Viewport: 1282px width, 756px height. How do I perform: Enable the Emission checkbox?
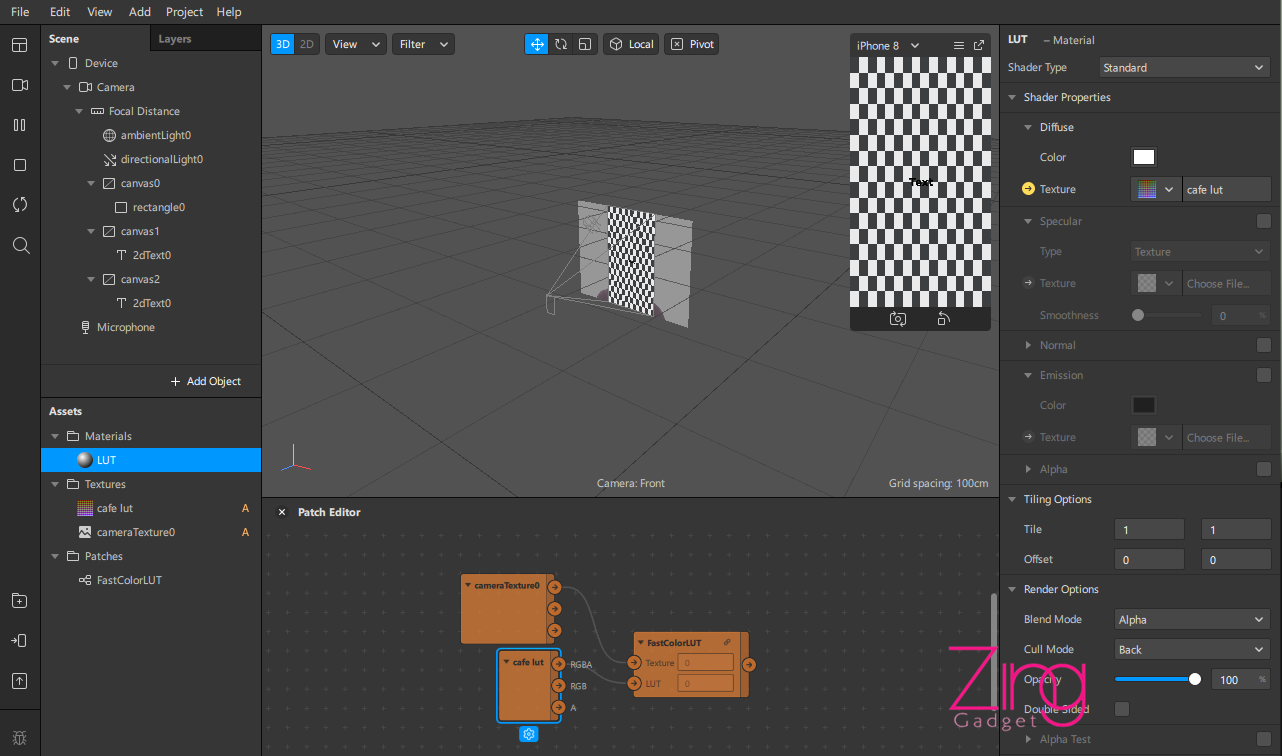coord(1264,375)
